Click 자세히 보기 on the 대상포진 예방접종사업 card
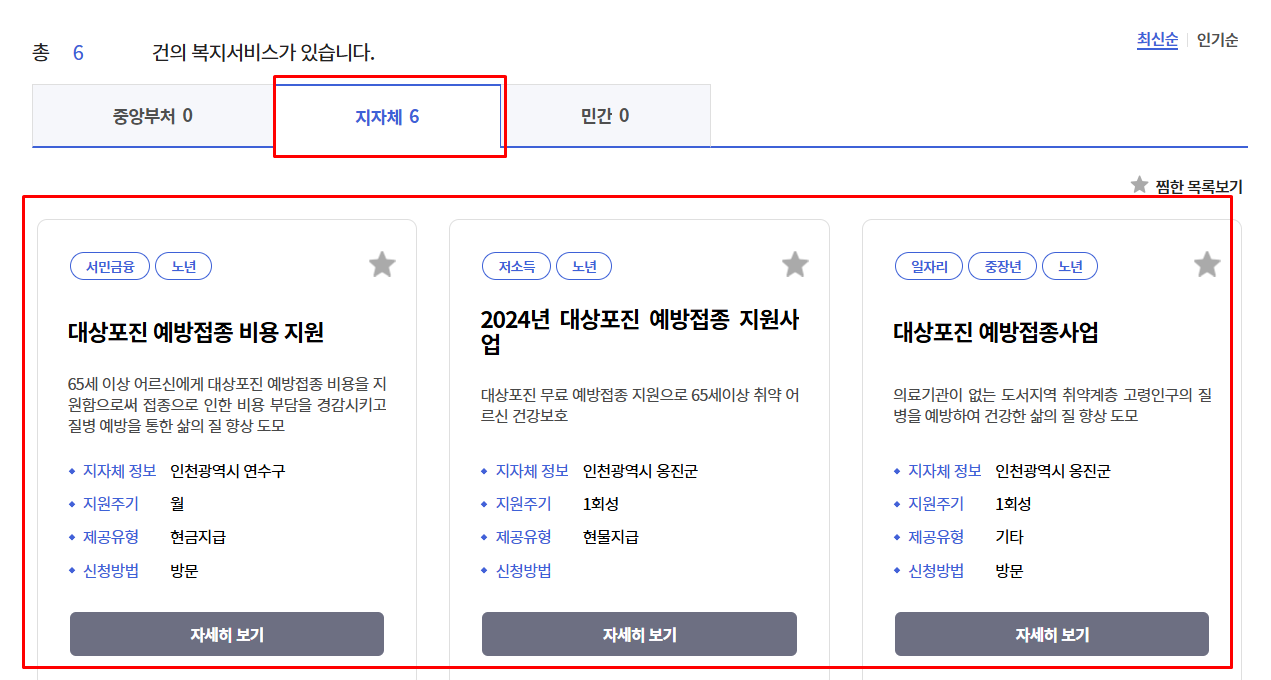Screen dimensions: 1271x680 click(1051, 633)
